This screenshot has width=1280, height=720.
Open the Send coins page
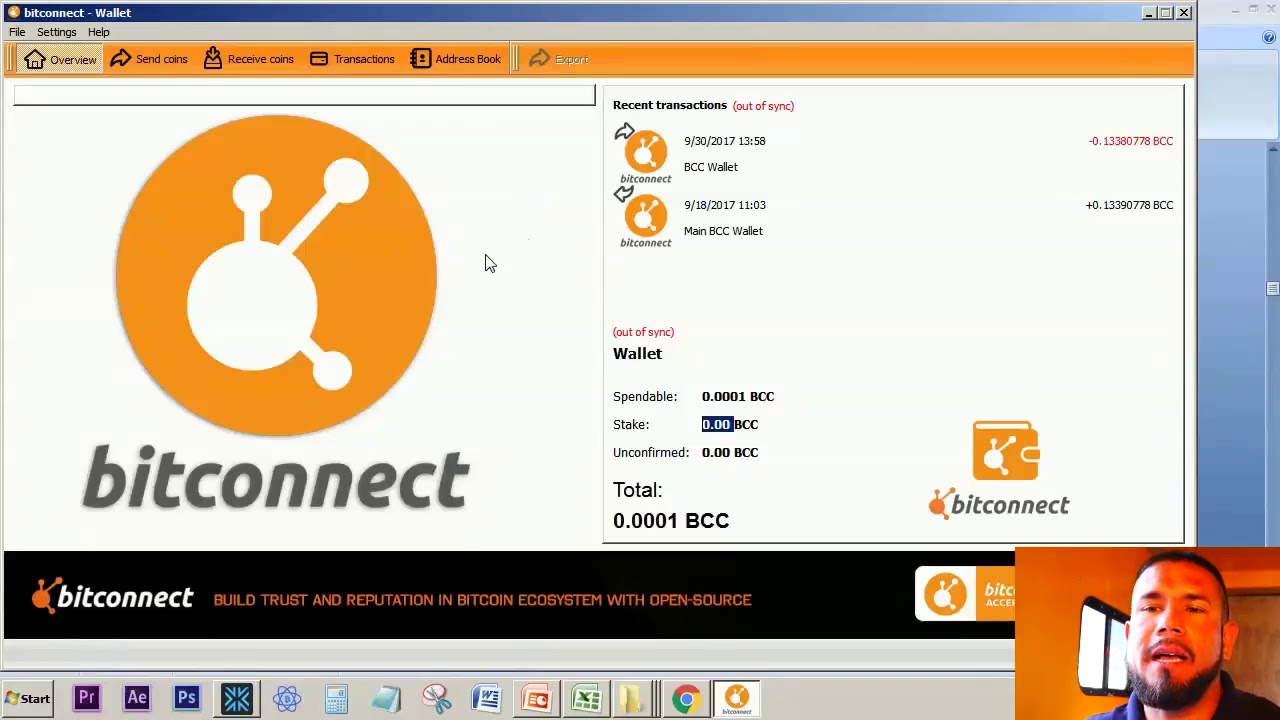[149, 59]
